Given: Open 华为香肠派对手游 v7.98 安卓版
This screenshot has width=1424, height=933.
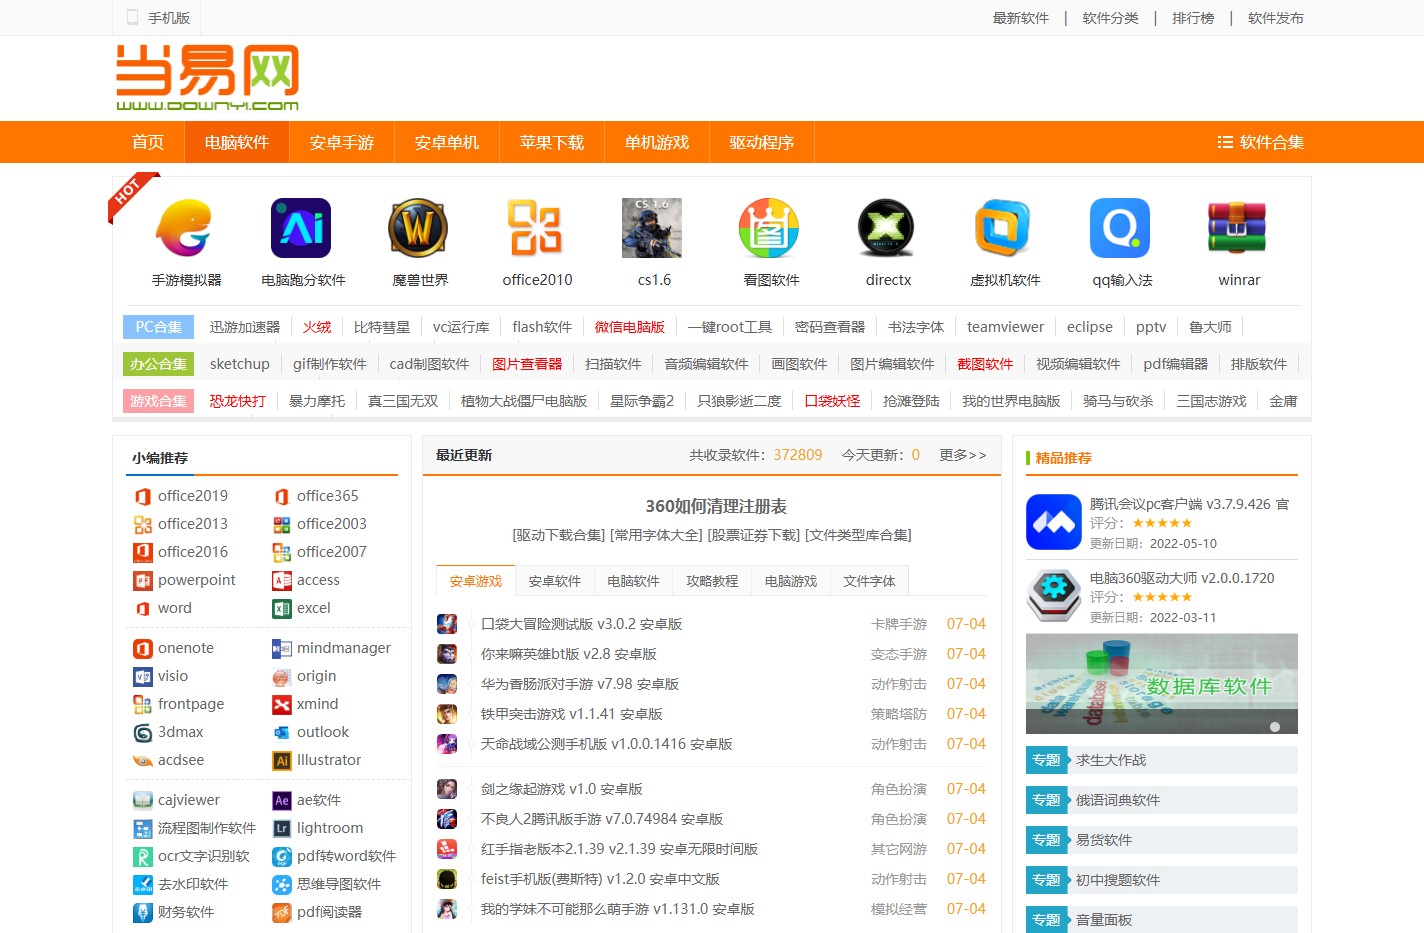Looking at the screenshot, I should pyautogui.click(x=580, y=684).
